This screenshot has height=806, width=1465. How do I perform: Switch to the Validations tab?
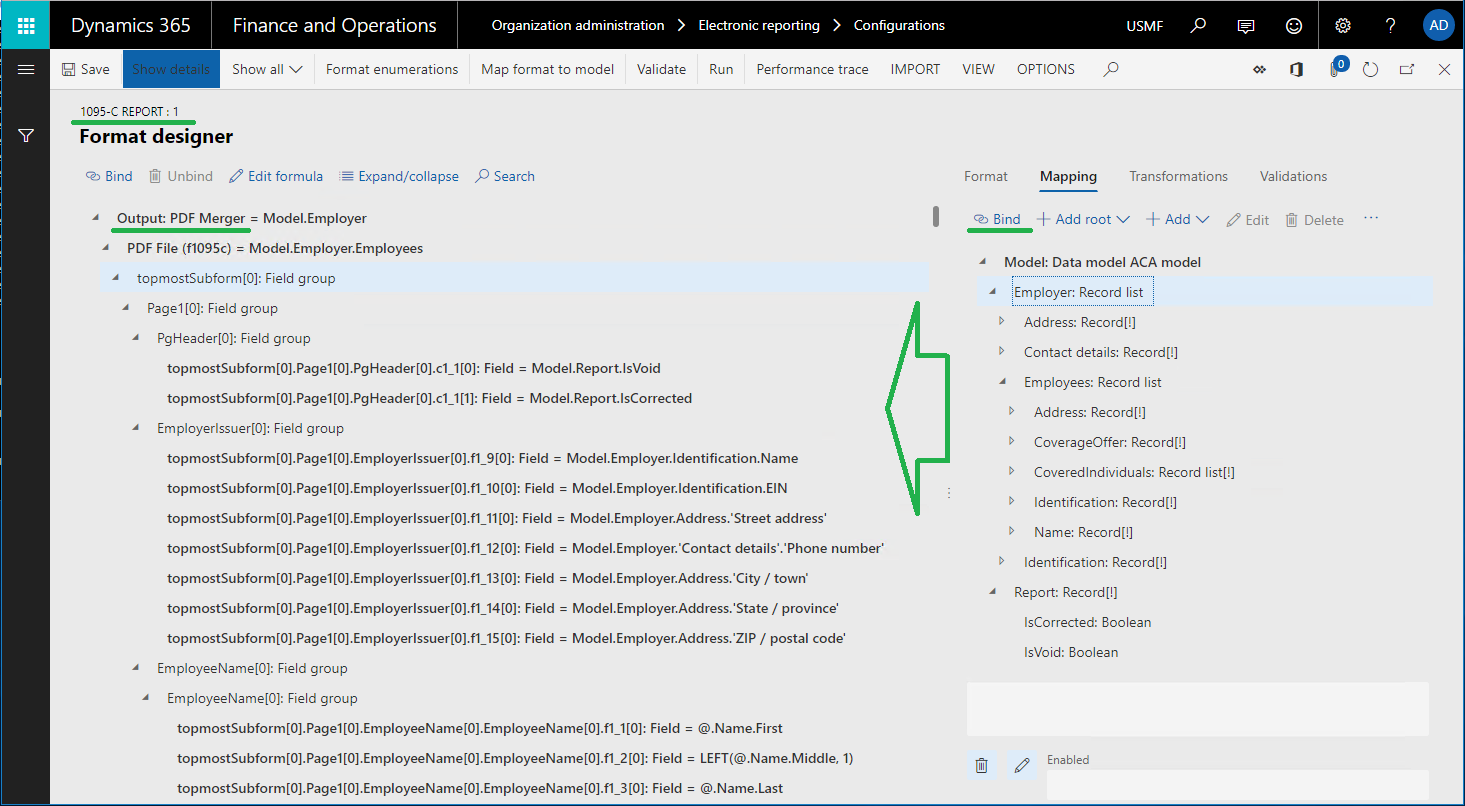pyautogui.click(x=1293, y=176)
